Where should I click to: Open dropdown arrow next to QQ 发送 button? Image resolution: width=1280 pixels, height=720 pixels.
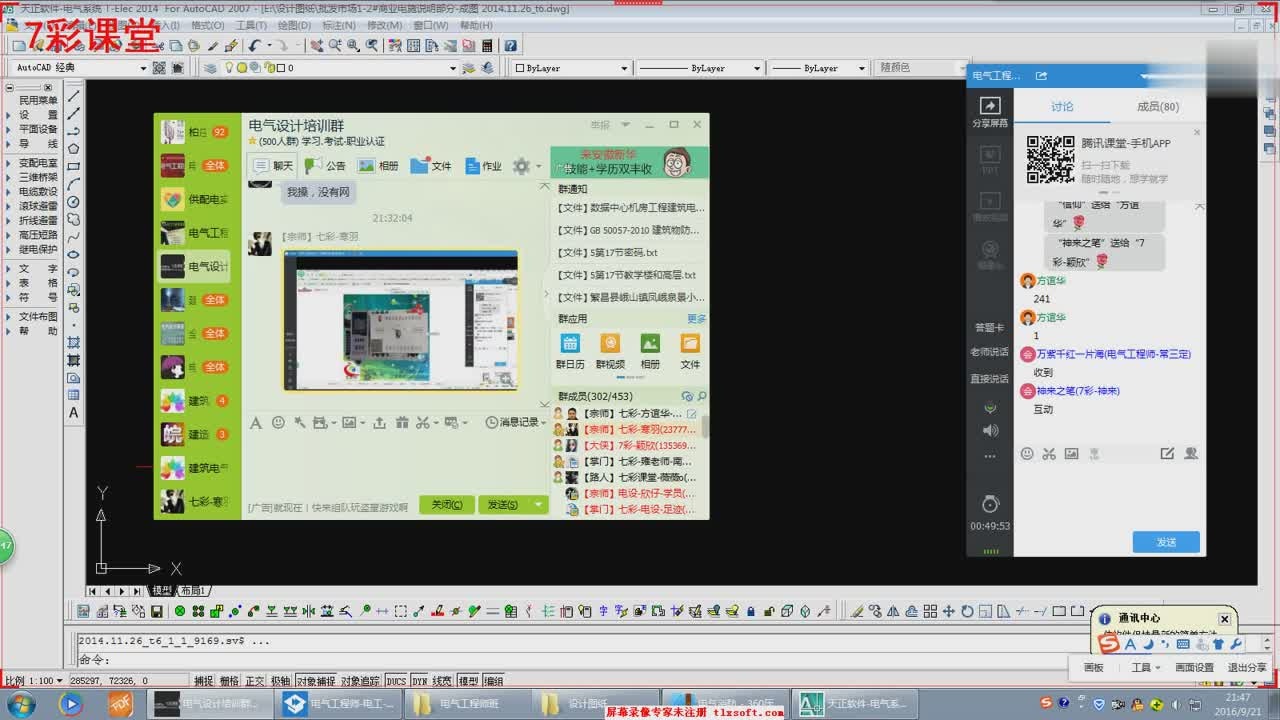pyautogui.click(x=539, y=504)
